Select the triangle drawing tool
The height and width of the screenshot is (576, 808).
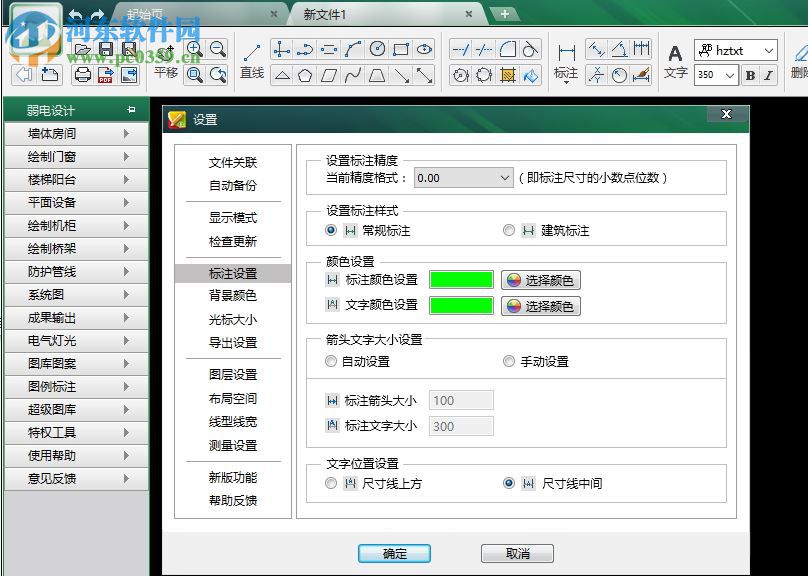(283, 74)
